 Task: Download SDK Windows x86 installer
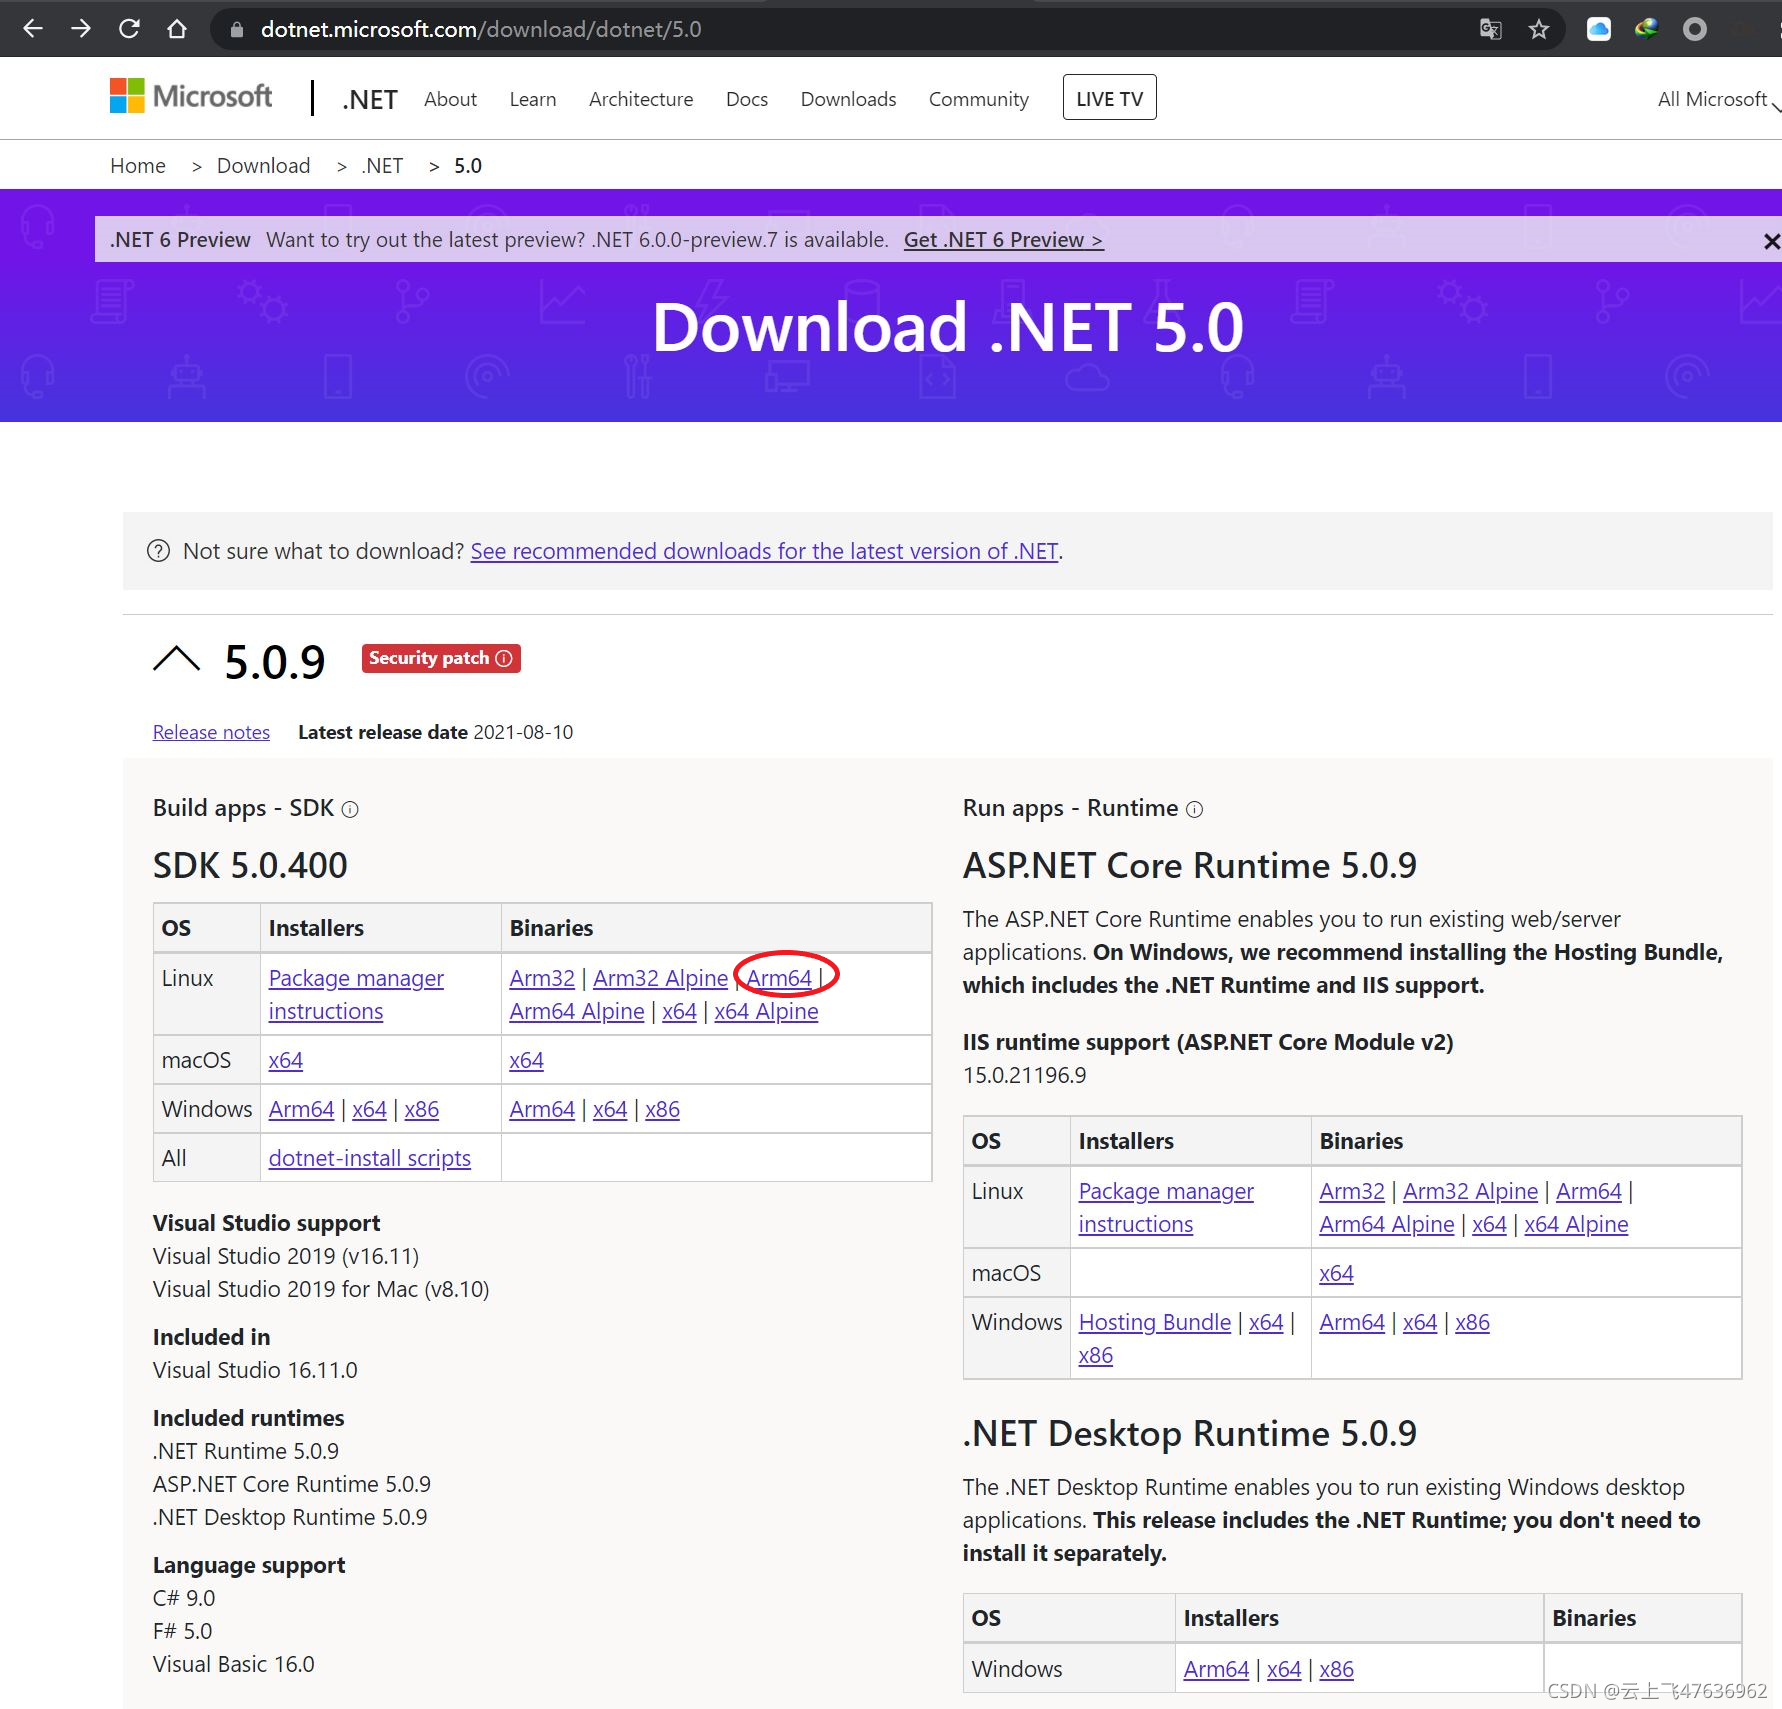(x=422, y=1109)
